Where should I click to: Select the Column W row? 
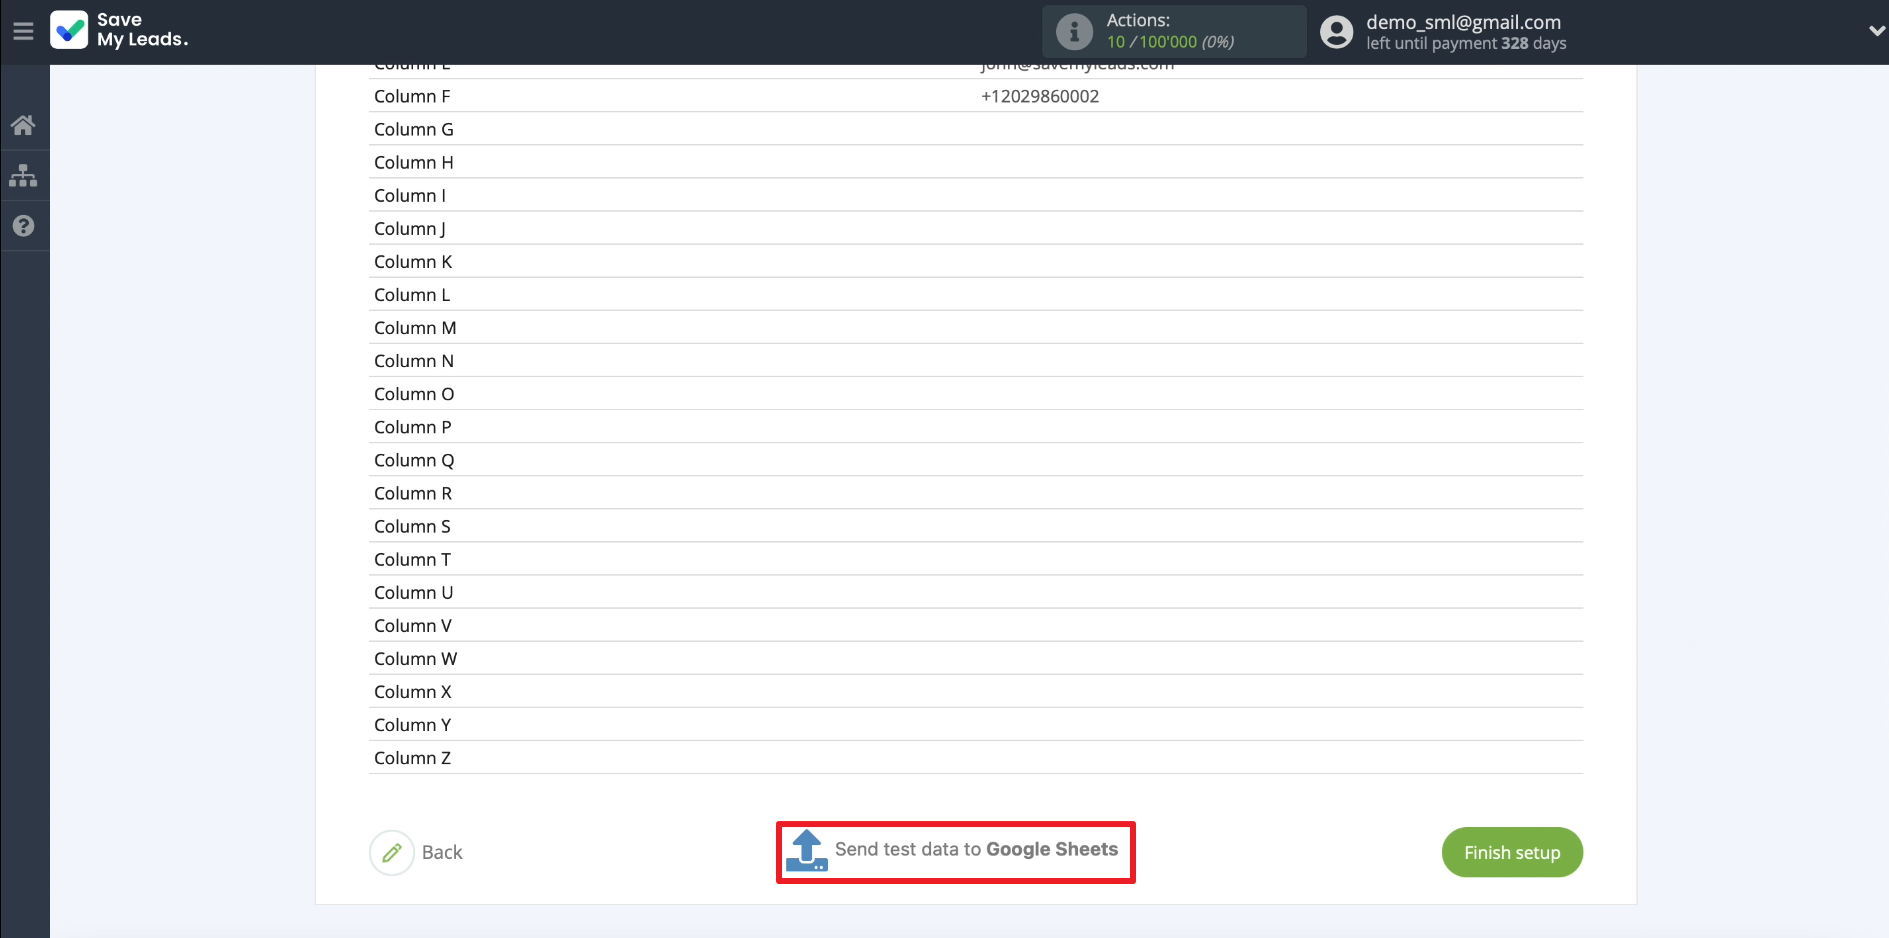976,657
